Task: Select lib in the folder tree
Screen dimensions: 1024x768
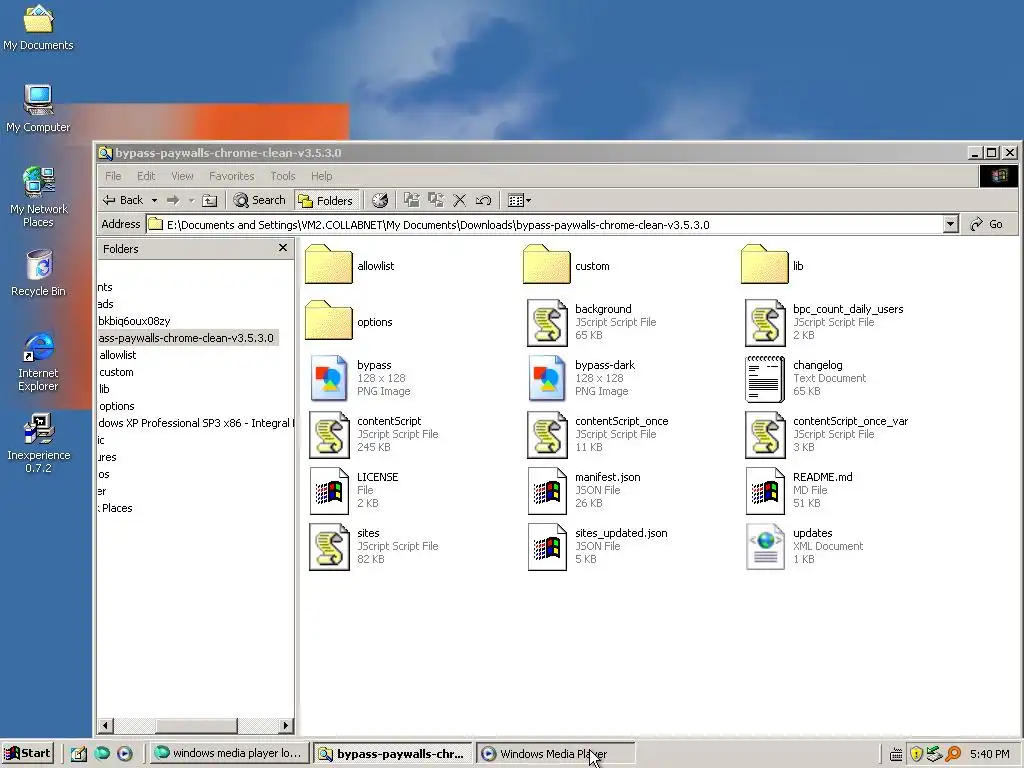Action: click(104, 389)
